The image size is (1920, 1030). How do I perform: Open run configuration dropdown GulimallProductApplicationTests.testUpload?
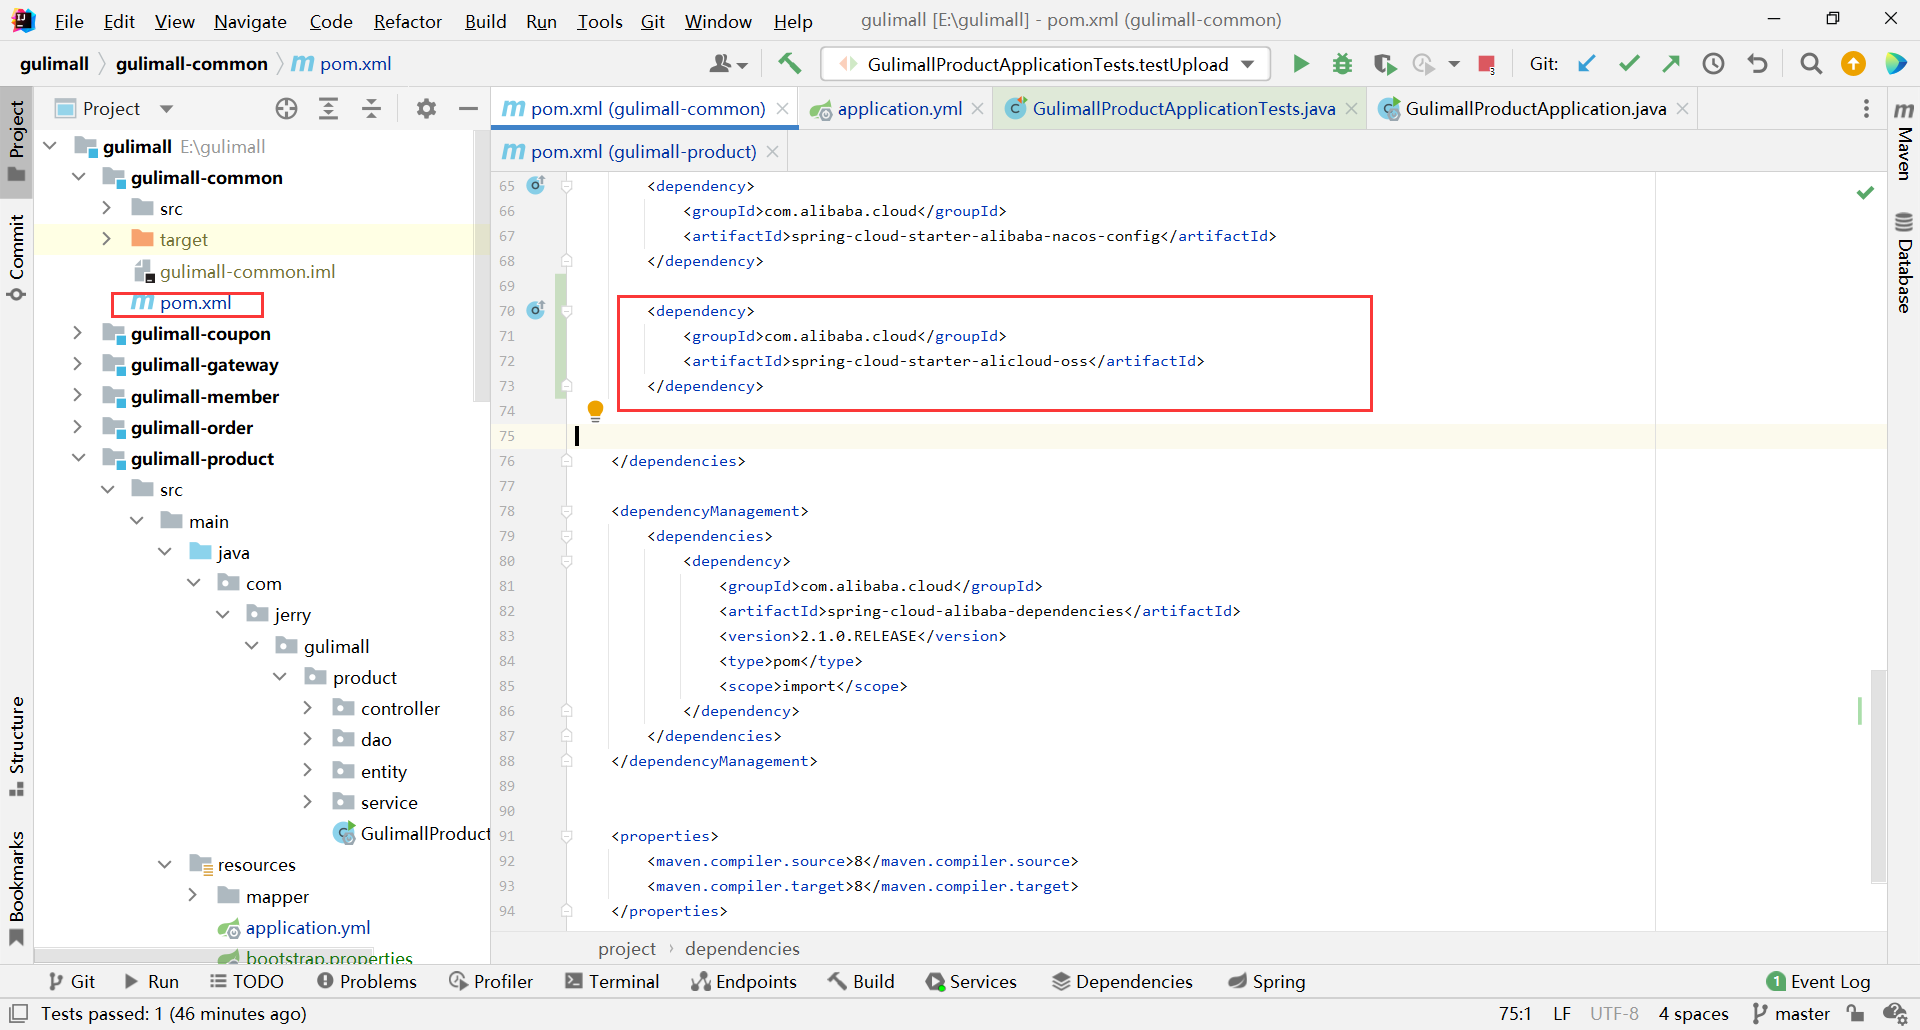[x=1045, y=64]
